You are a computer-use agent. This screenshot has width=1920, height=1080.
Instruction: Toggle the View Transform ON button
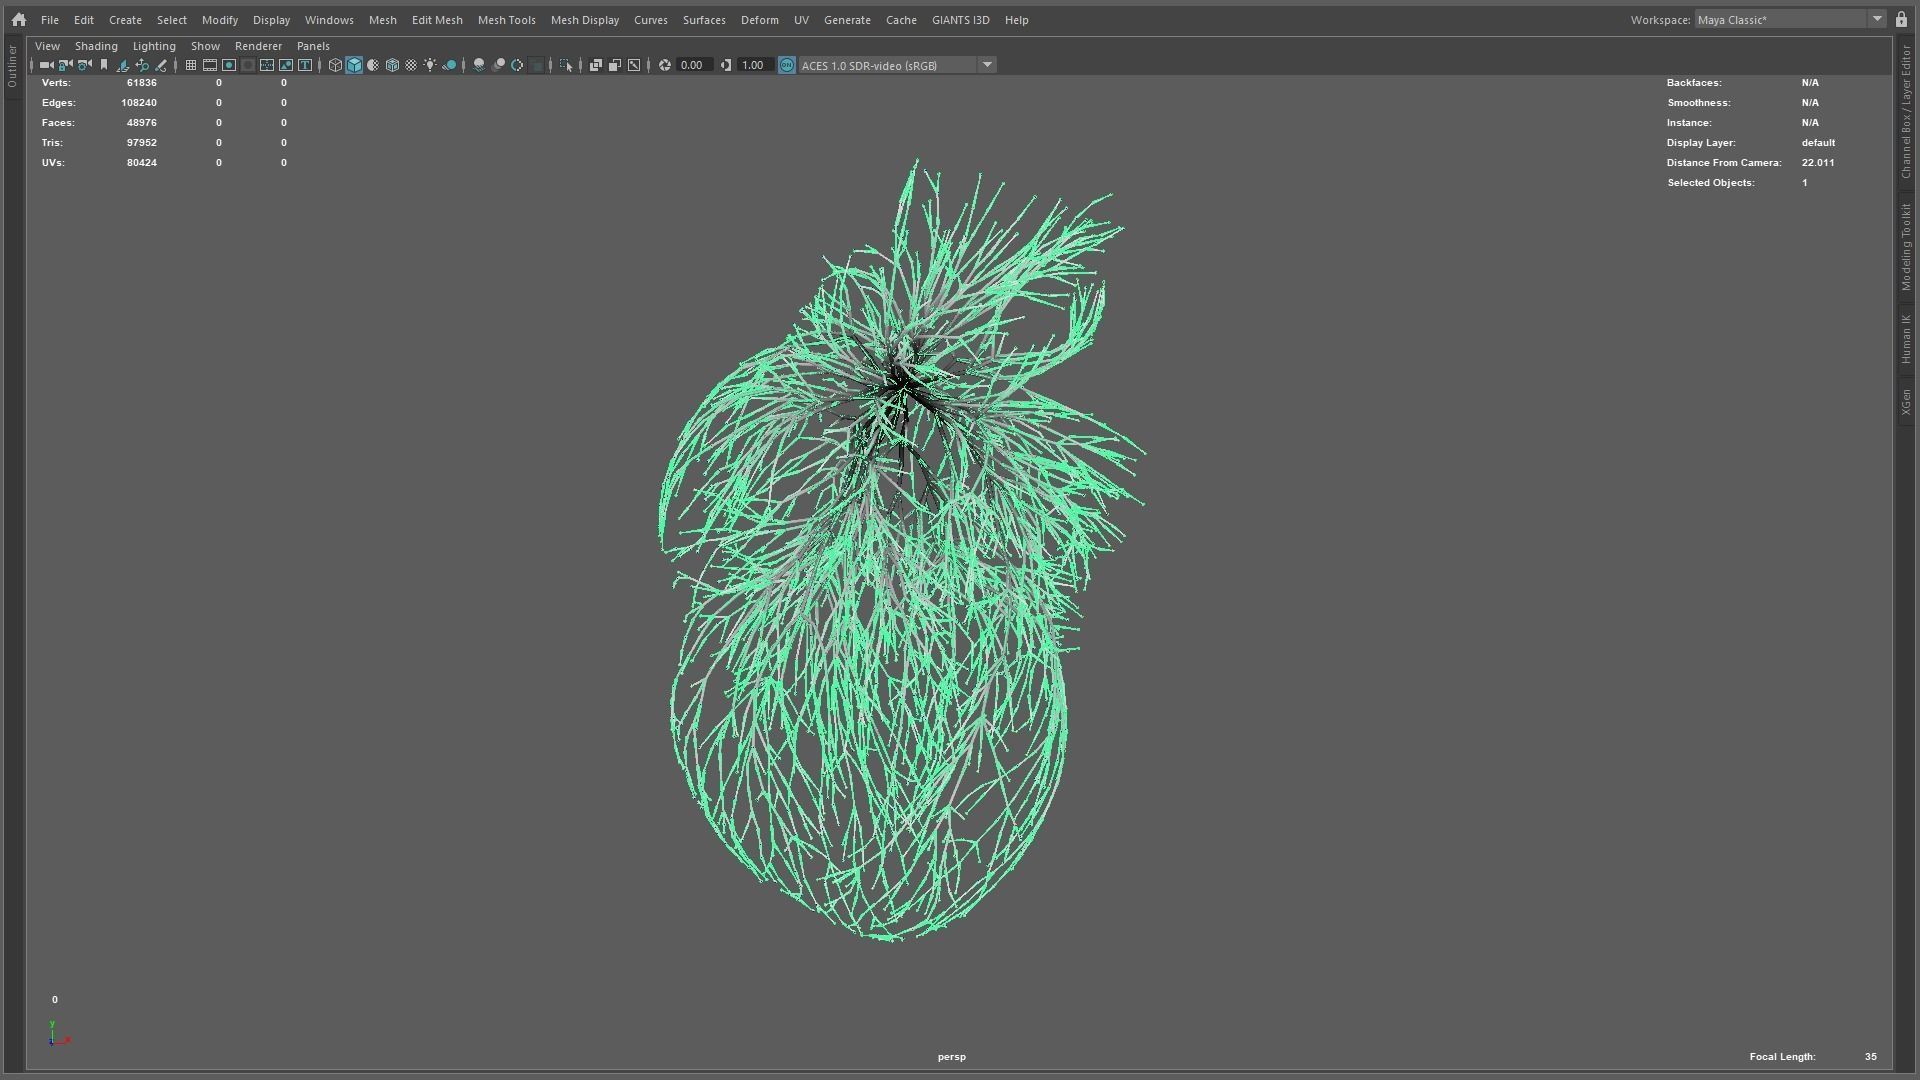pyautogui.click(x=787, y=65)
